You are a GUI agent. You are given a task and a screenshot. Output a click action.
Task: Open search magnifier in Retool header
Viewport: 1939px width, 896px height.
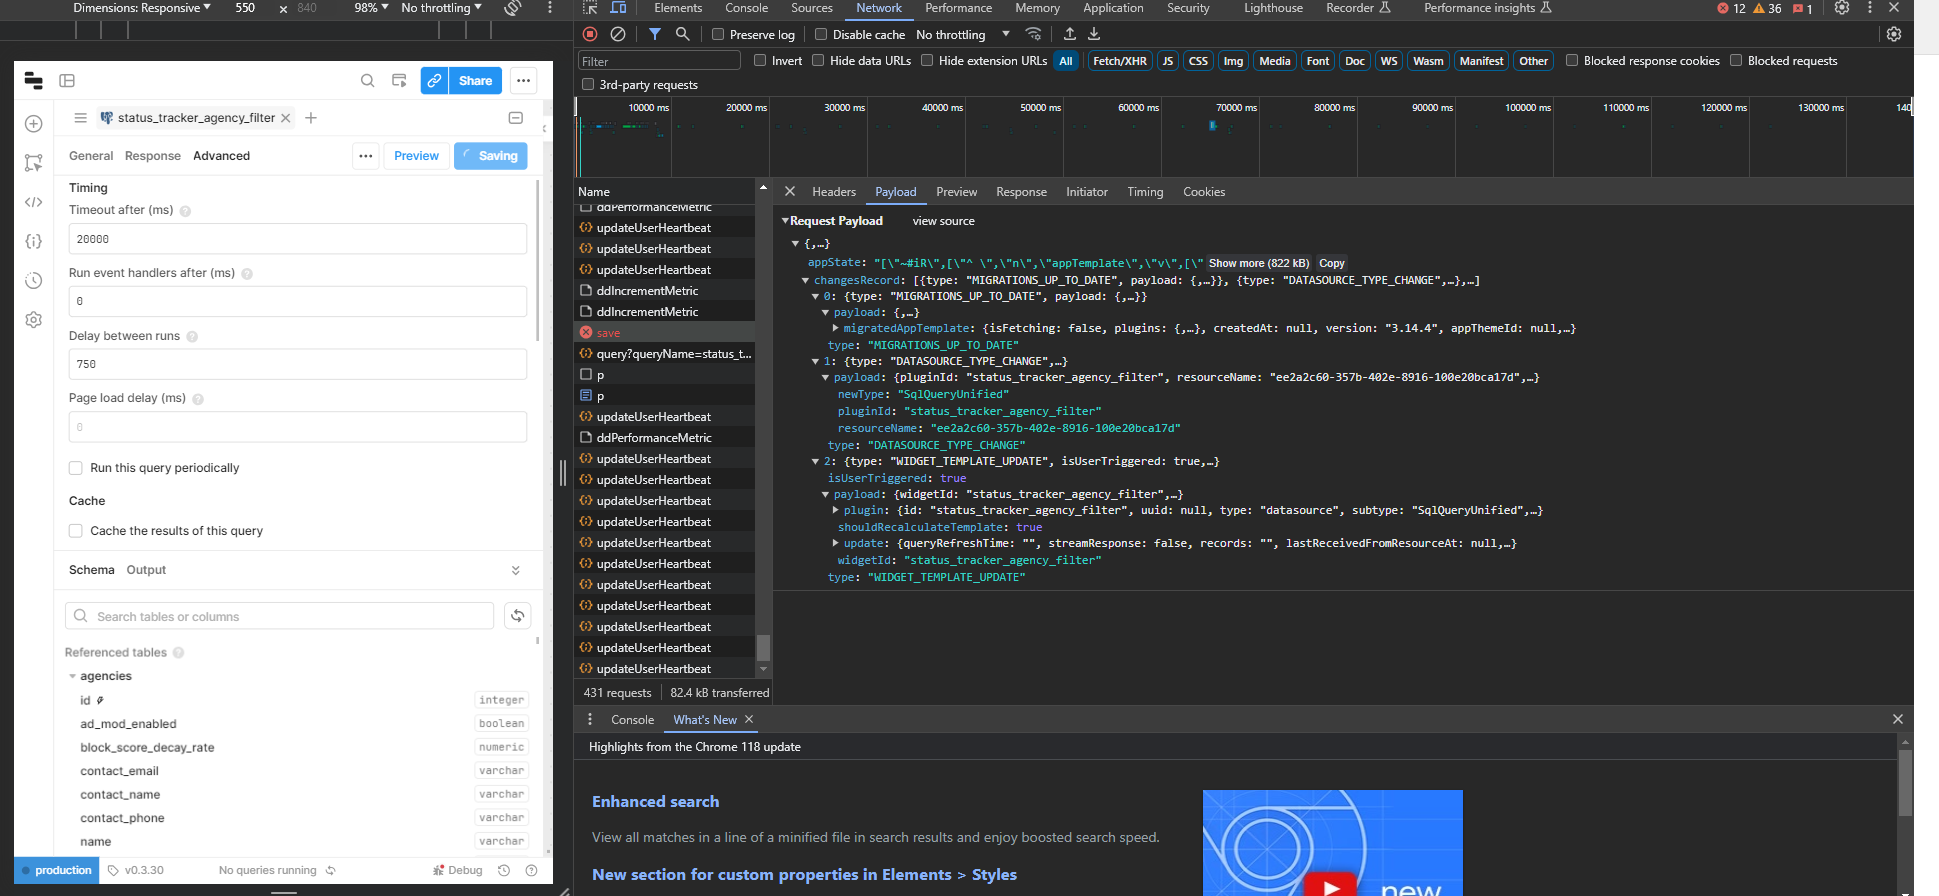pyautogui.click(x=368, y=81)
